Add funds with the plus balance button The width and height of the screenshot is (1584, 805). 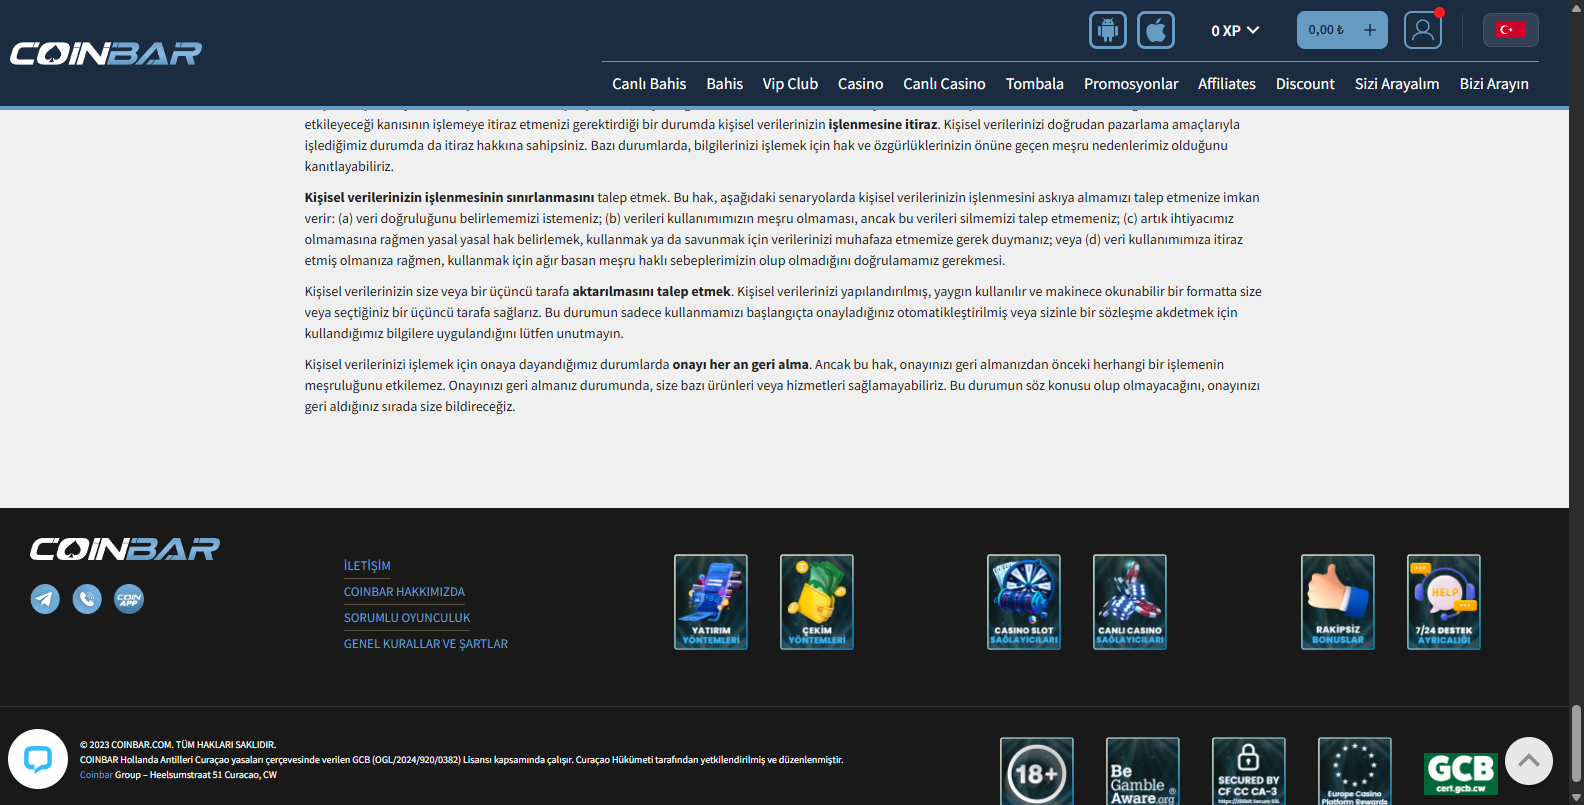pyautogui.click(x=1370, y=30)
